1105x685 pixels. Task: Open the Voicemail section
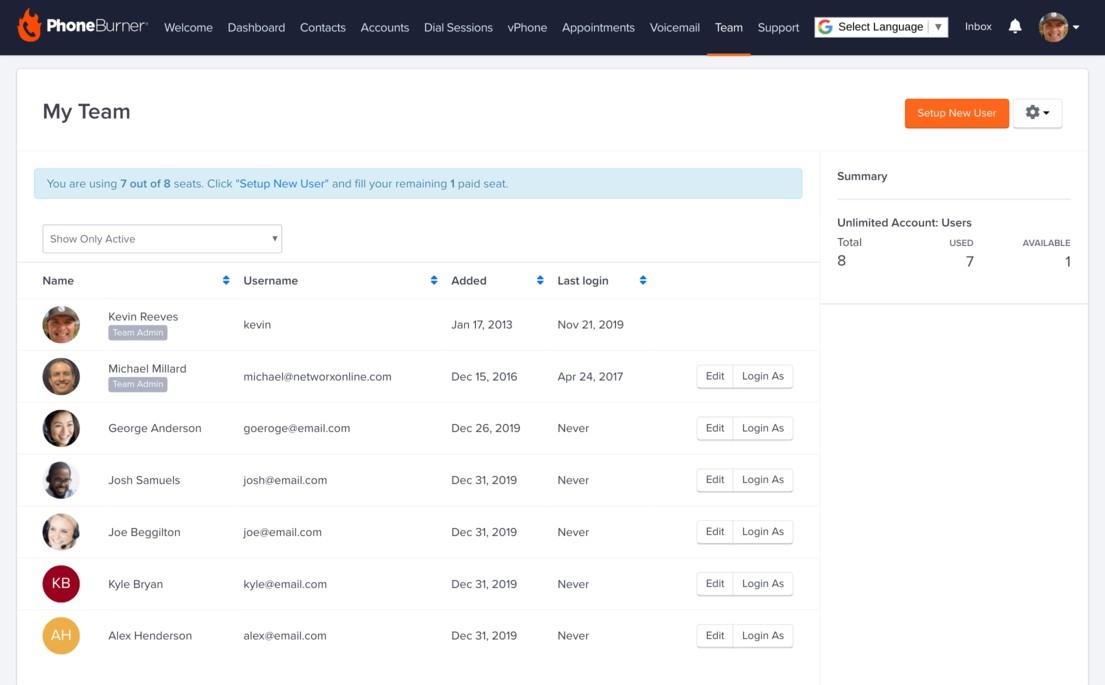coord(674,27)
